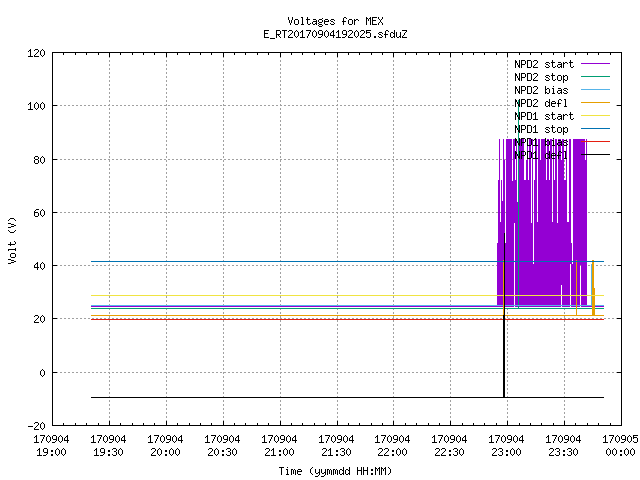This screenshot has width=640, height=480.
Task: Click the x-axis label 170904 19:00
Action: click(x=51, y=446)
